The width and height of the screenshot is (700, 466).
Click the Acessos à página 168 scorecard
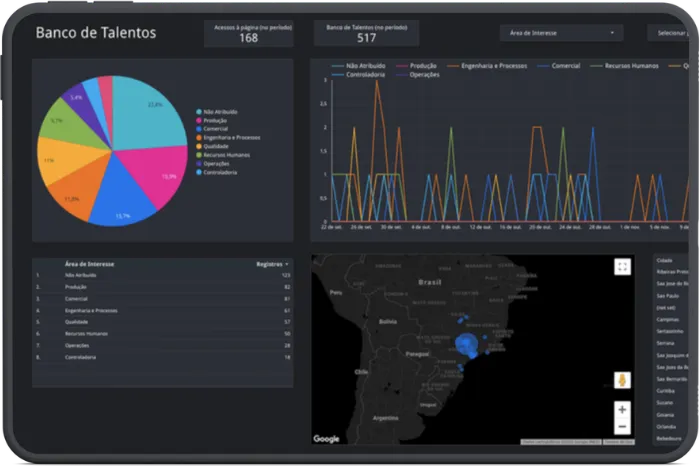coord(249,33)
